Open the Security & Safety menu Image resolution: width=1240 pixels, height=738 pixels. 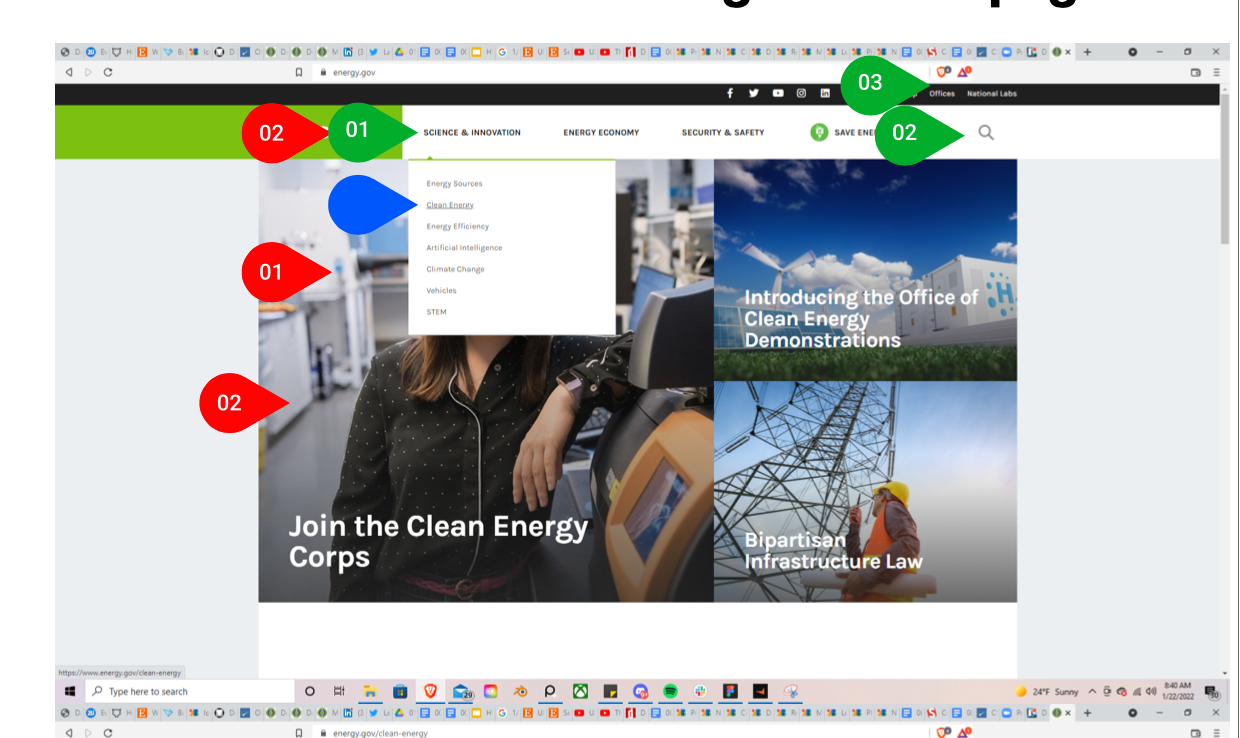click(723, 133)
